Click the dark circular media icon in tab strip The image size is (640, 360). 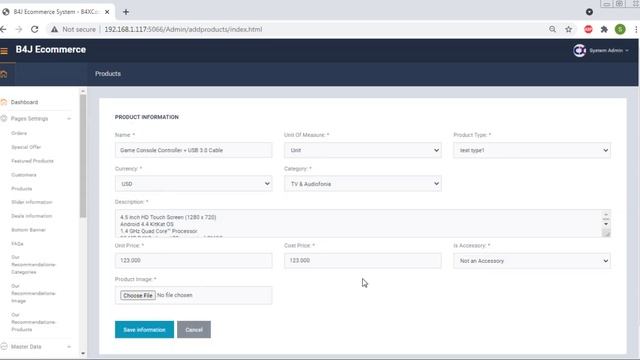coord(589,12)
